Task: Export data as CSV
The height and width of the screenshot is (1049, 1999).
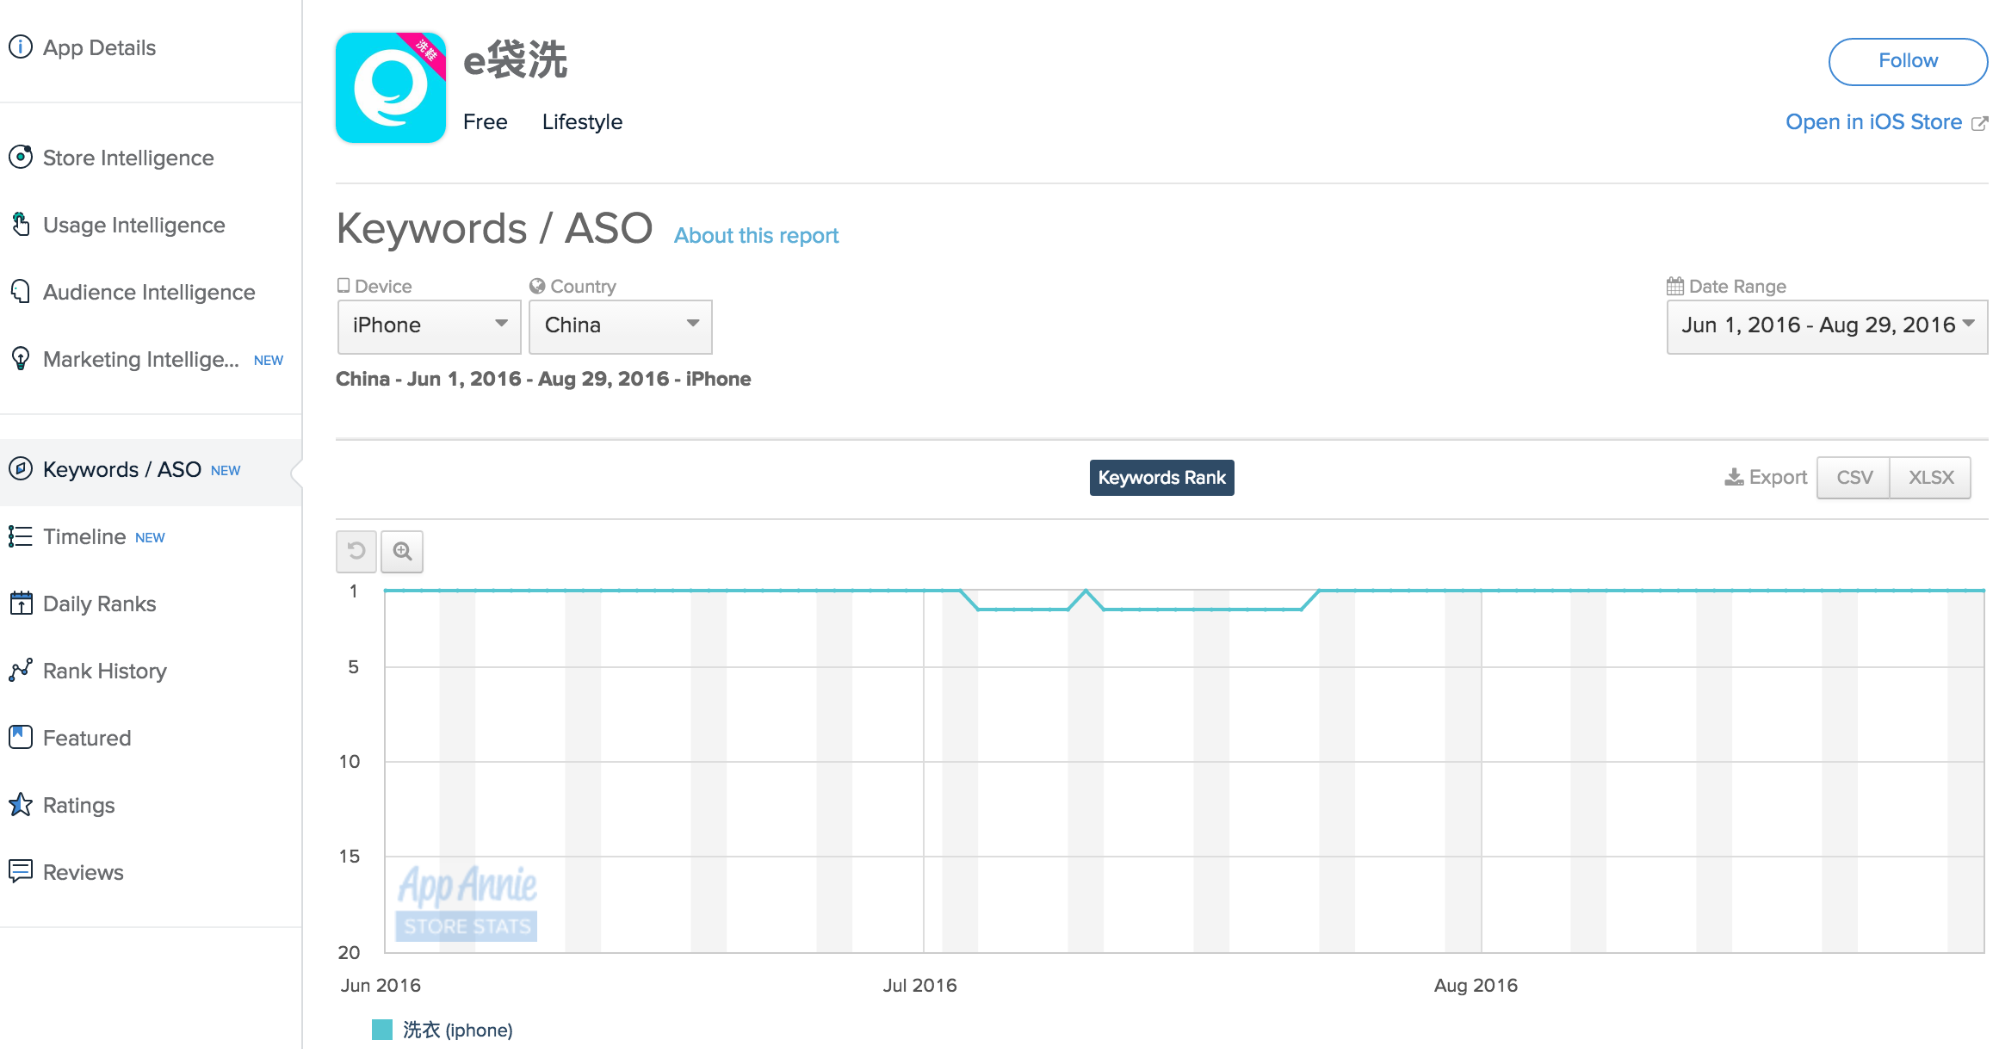Action: coord(1854,477)
